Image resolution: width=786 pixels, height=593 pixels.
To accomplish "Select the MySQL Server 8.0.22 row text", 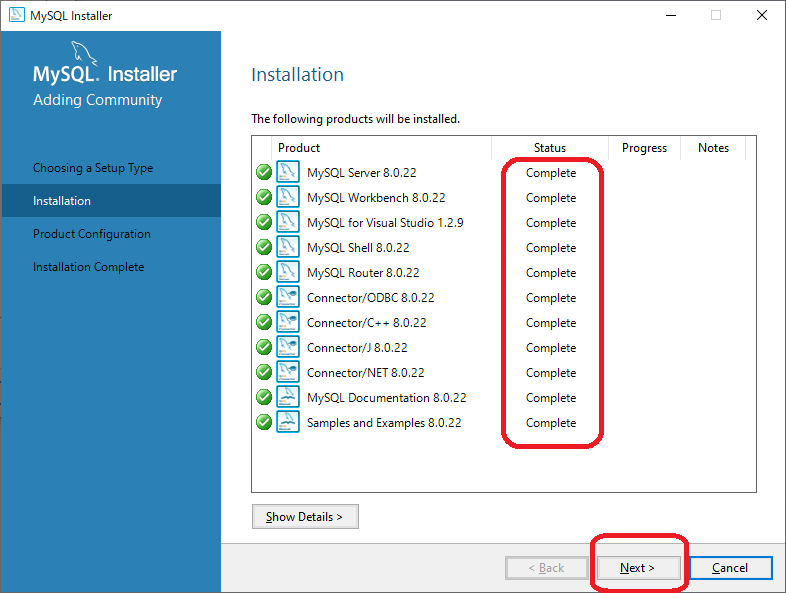I will tap(361, 173).
